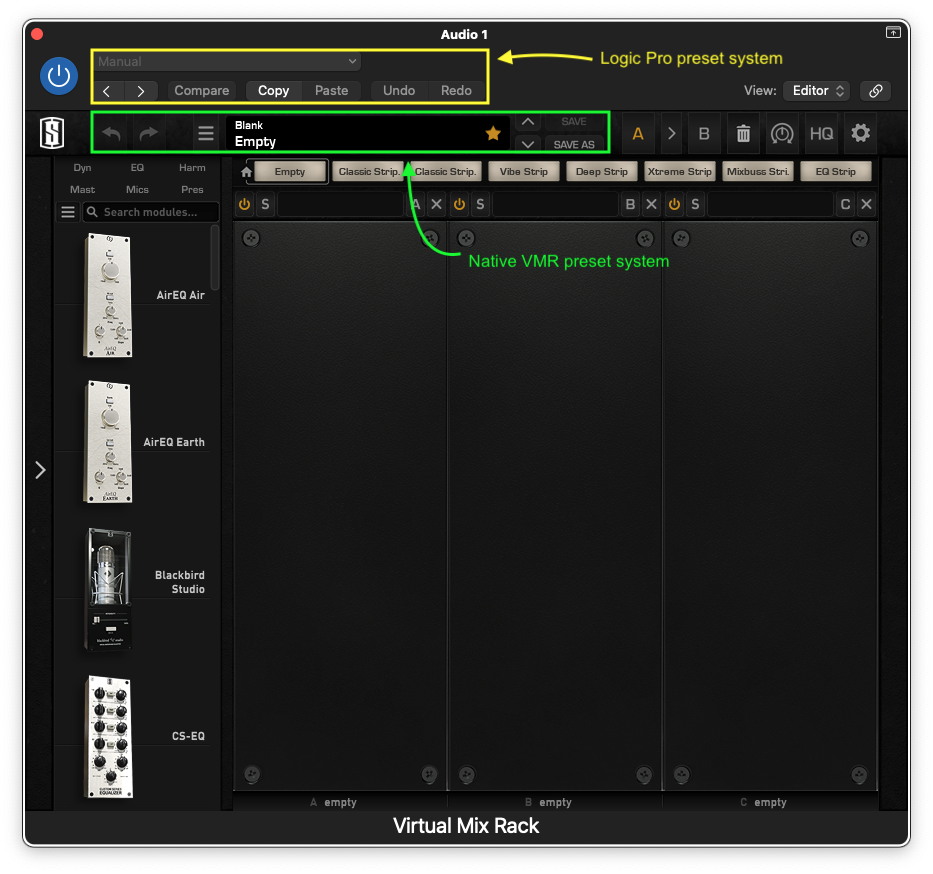This screenshot has height=874, width=933.
Task: Load the Vibe Strip preset
Action: point(524,171)
